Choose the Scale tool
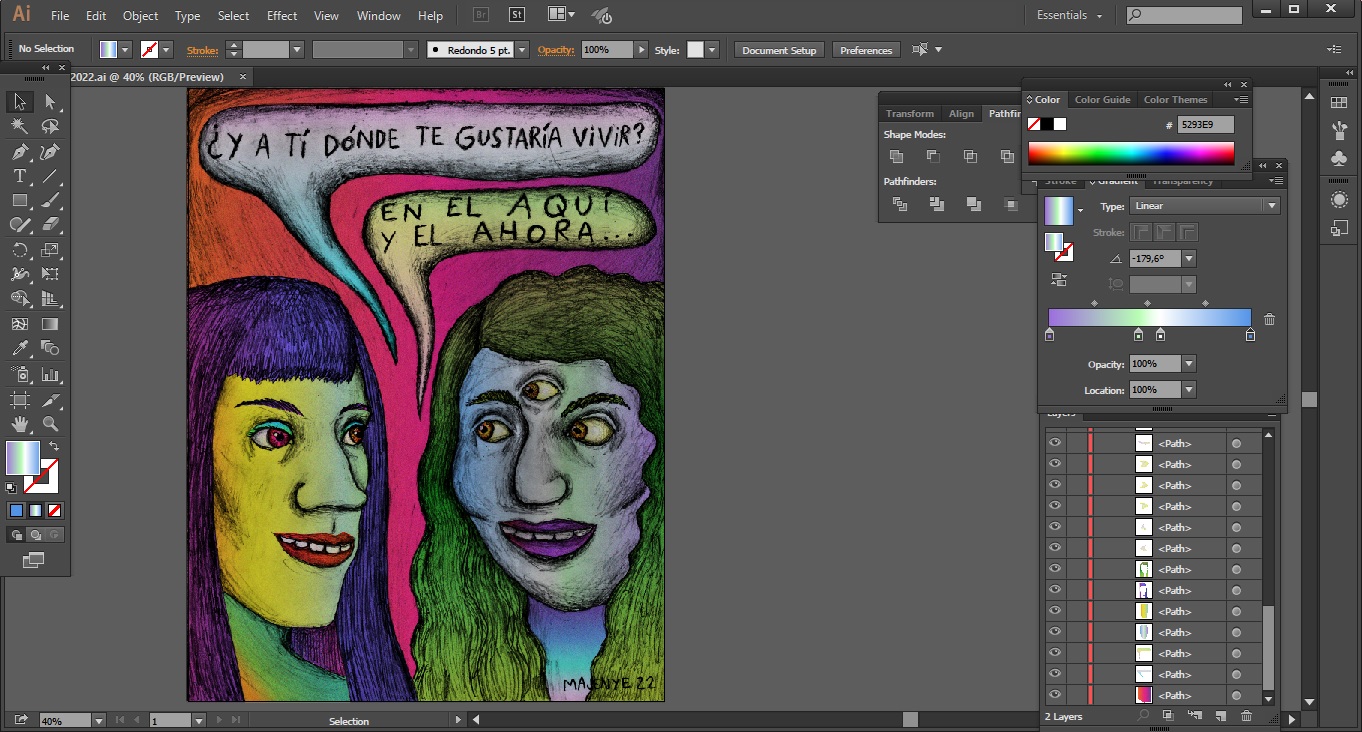 [x=50, y=250]
